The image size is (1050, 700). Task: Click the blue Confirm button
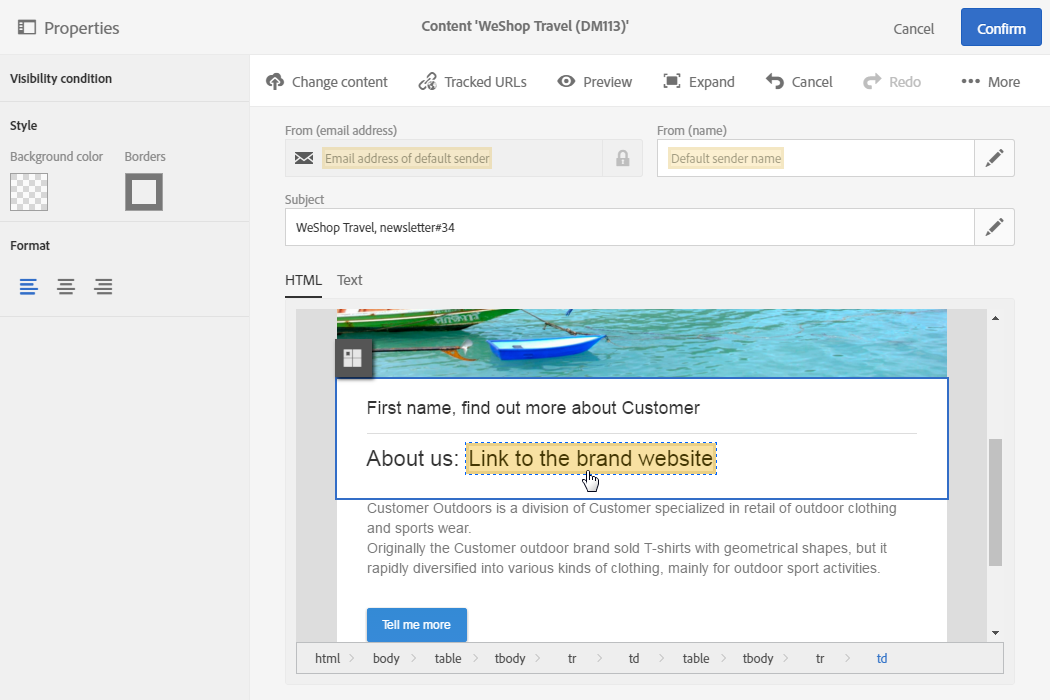pyautogui.click(x=1001, y=27)
